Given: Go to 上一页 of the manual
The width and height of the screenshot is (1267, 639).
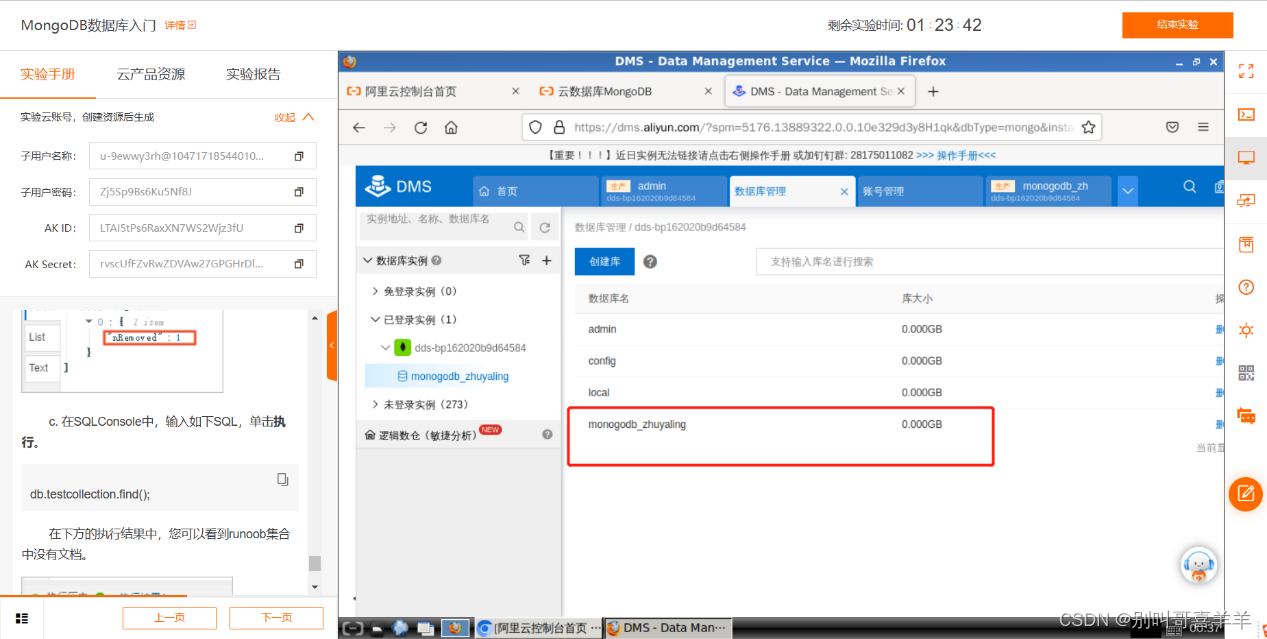Looking at the screenshot, I should coord(169,618).
